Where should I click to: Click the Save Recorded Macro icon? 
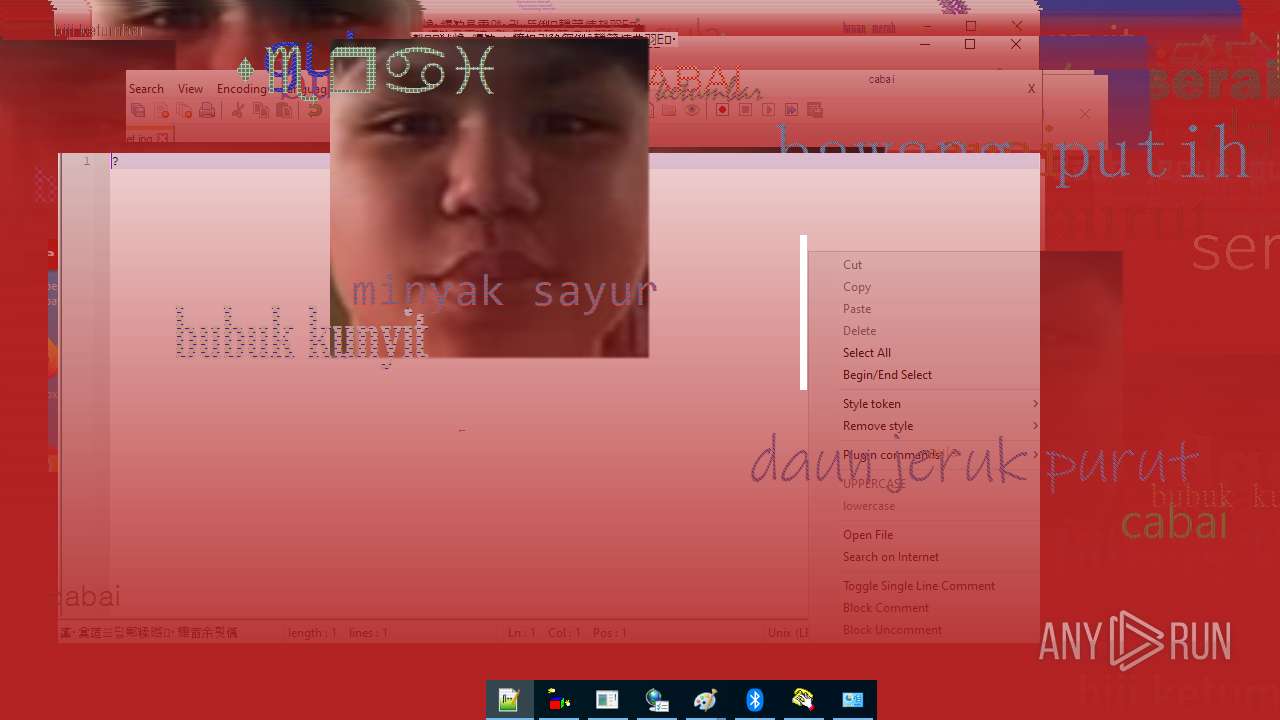[815, 110]
